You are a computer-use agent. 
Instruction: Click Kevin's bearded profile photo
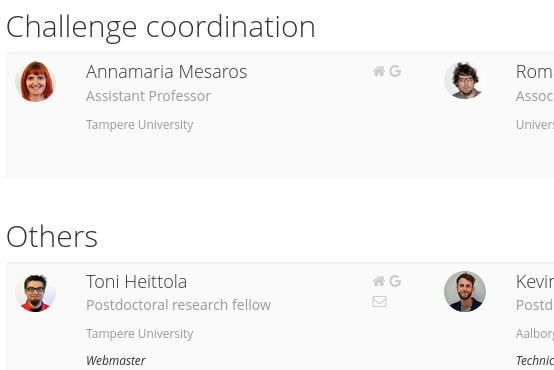click(465, 291)
